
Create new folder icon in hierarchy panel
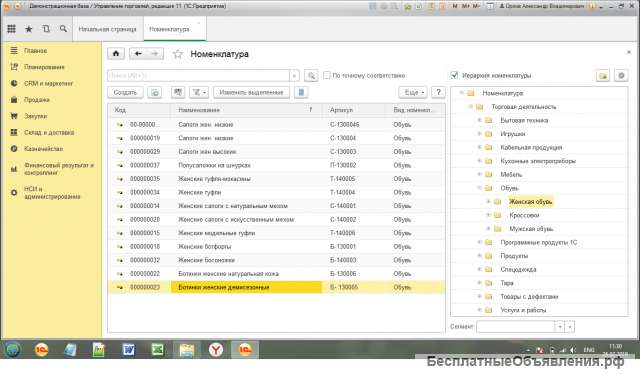pyautogui.click(x=603, y=76)
